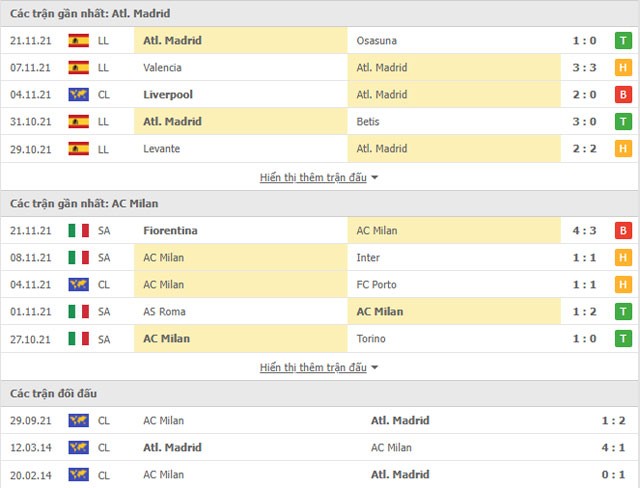This screenshot has height=488, width=640.
Task: Click the red B badge for the Liverpool match
Action: (x=623, y=95)
